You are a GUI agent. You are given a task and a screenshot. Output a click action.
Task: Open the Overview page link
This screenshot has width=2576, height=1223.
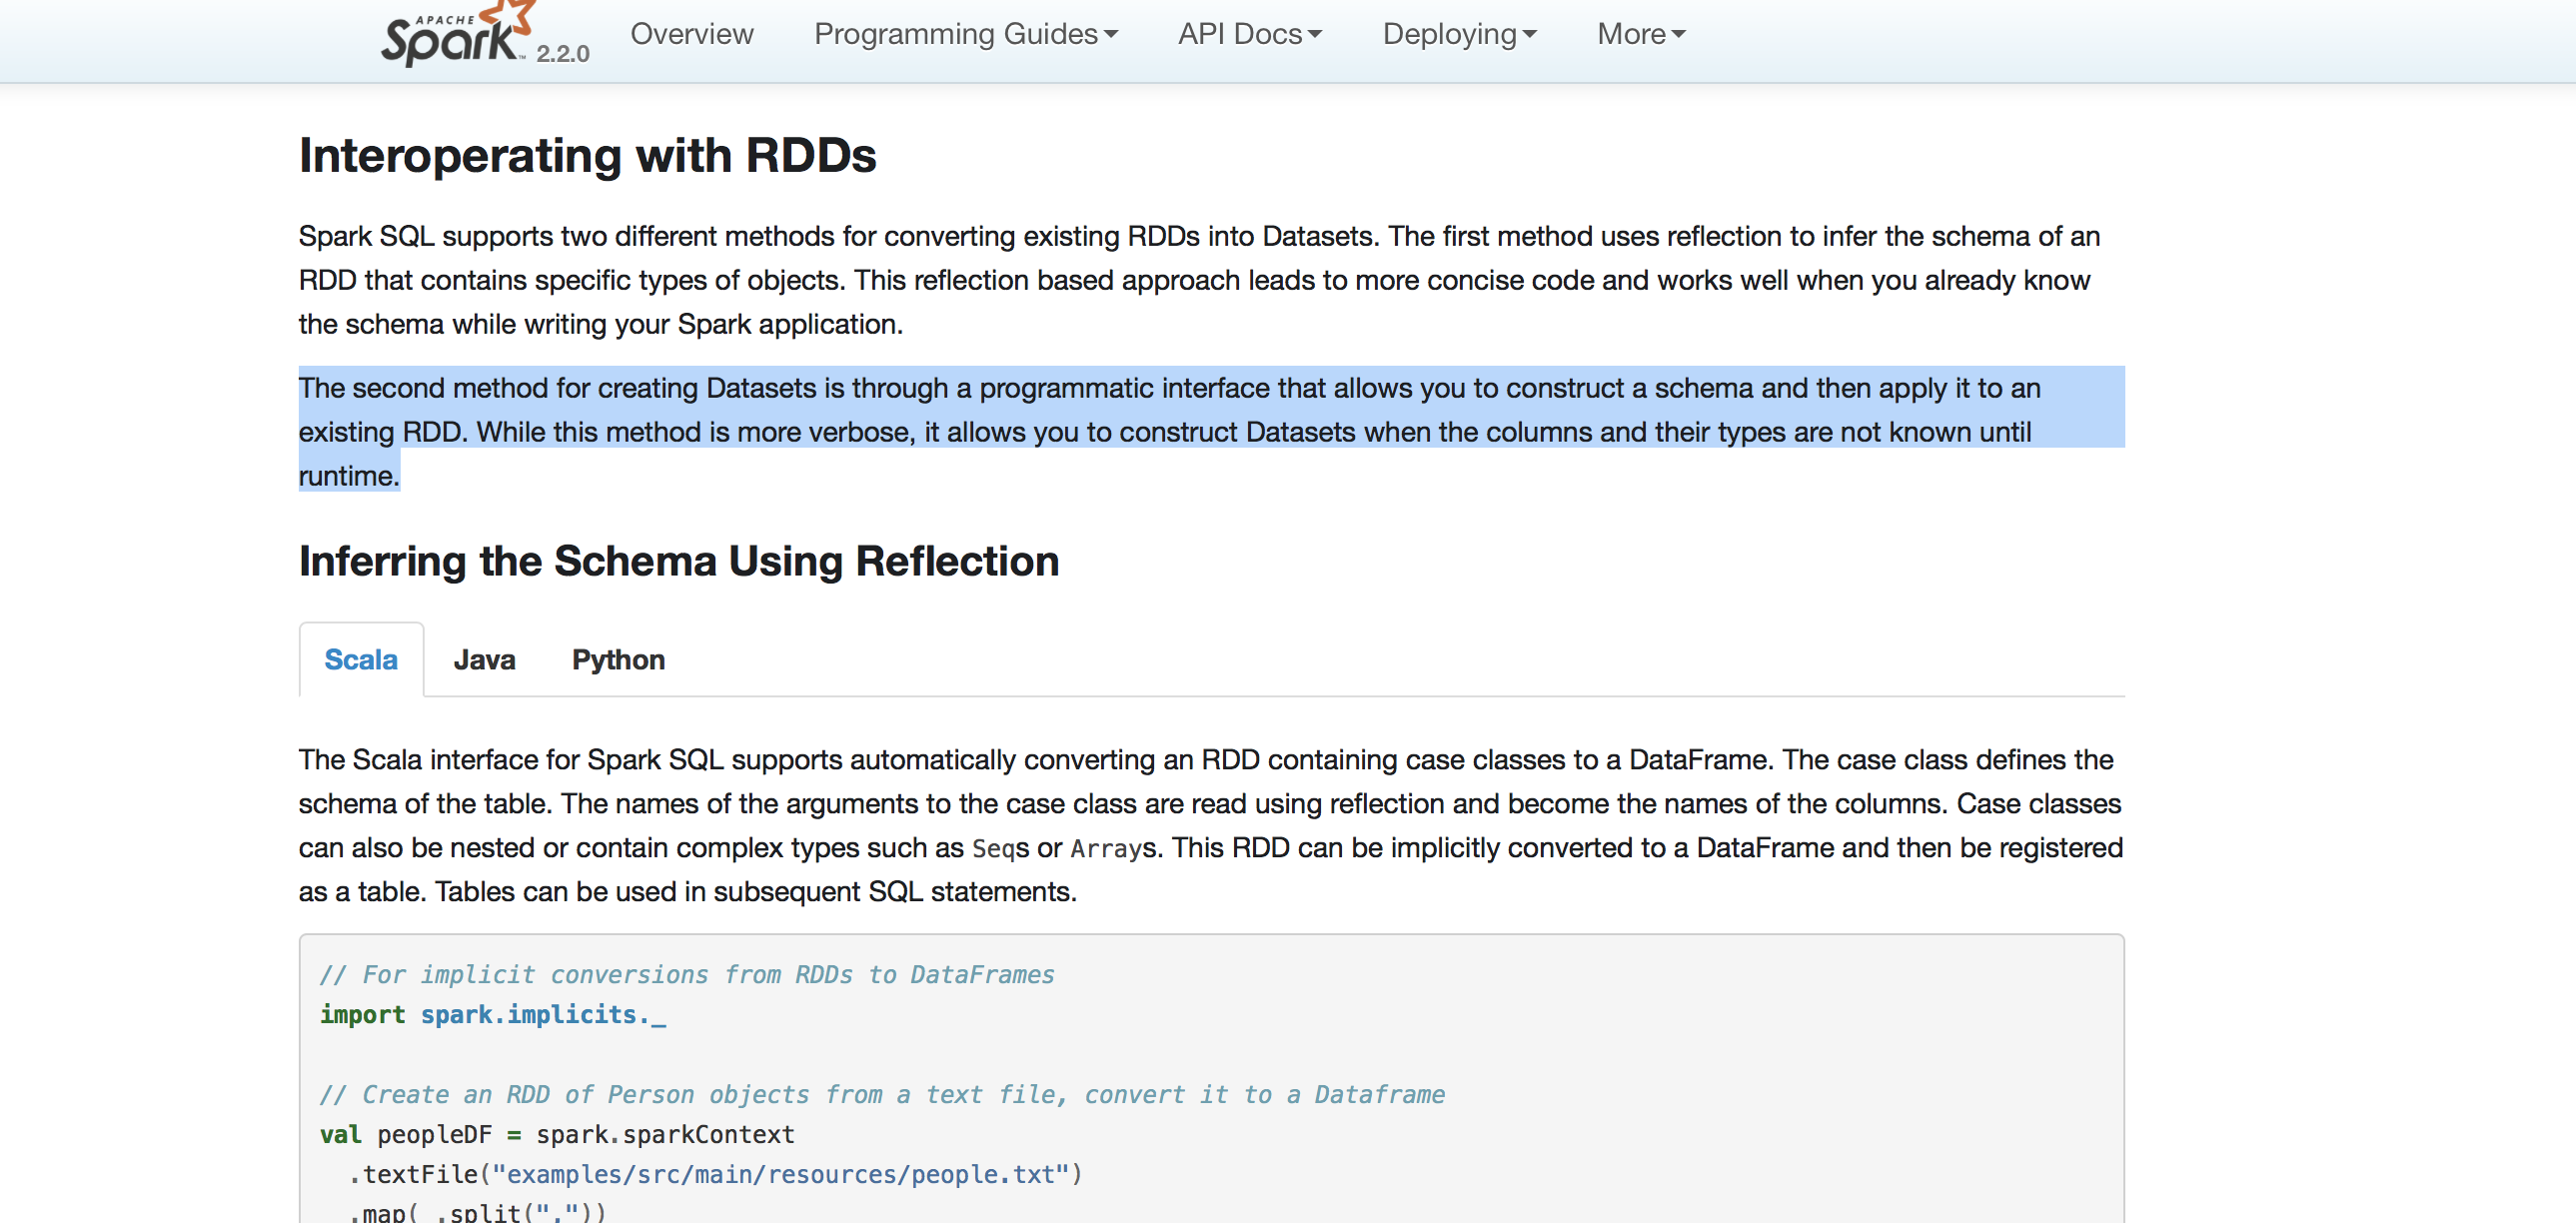[691, 34]
